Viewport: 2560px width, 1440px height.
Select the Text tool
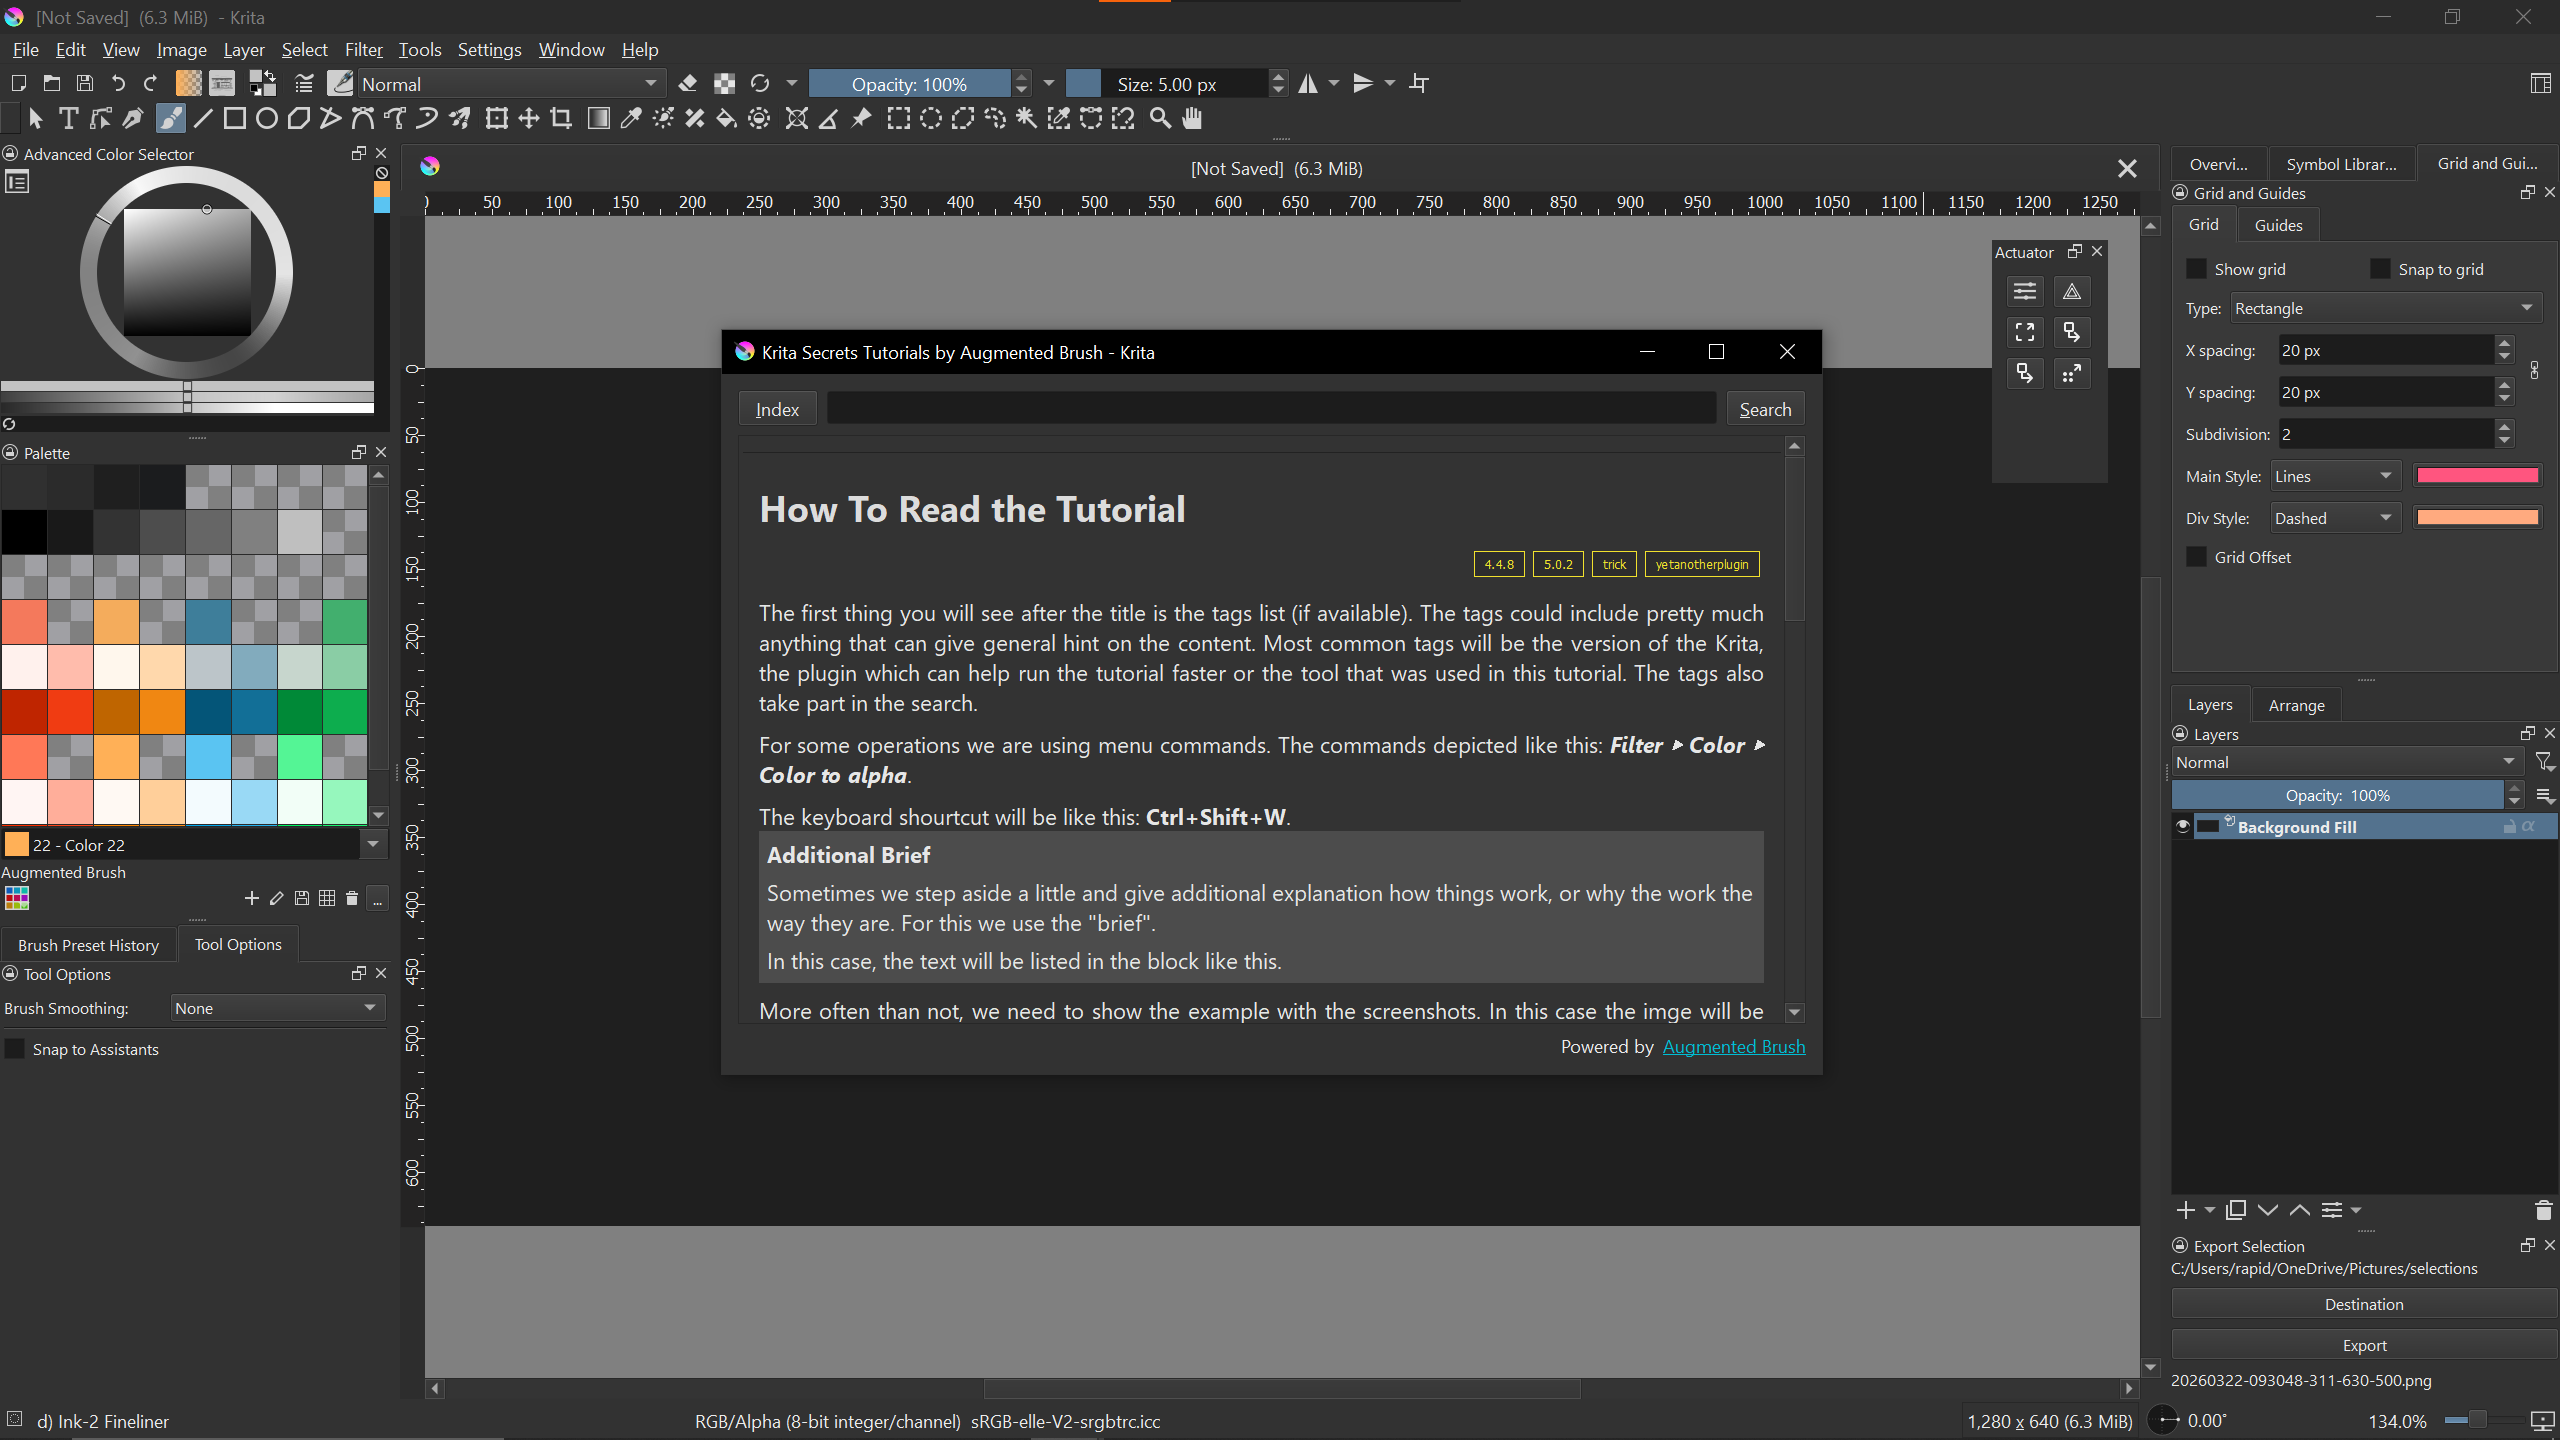[x=68, y=119]
